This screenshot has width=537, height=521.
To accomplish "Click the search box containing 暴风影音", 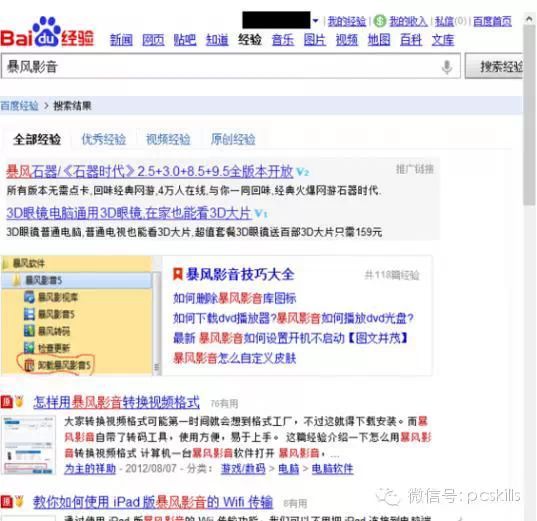I will pyautogui.click(x=230, y=66).
